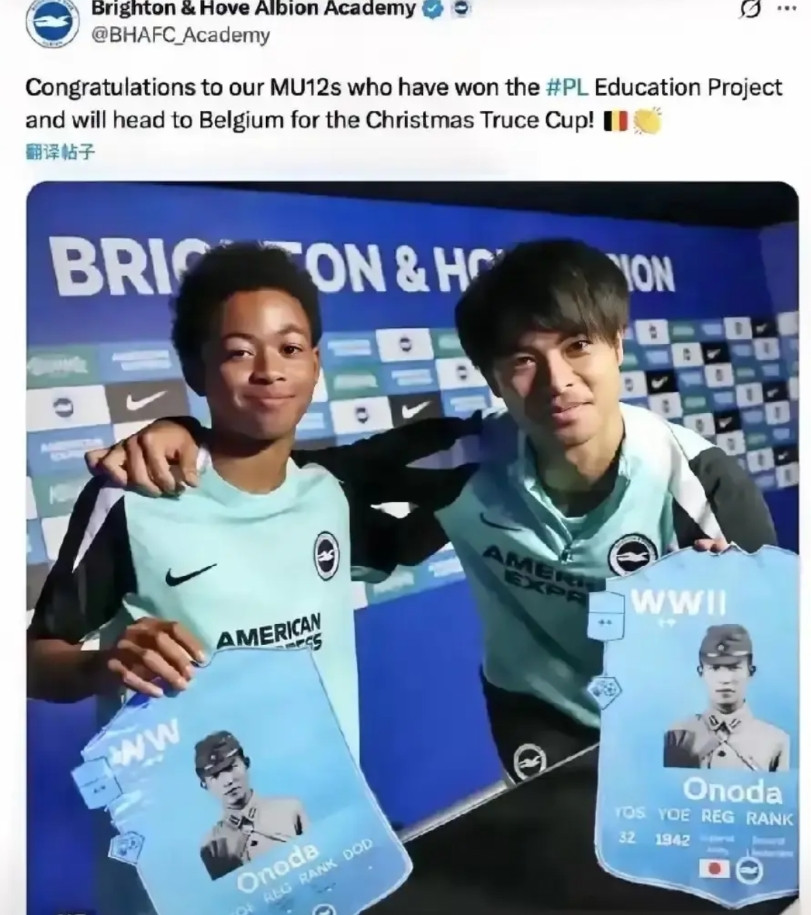This screenshot has width=811, height=915.
Task: Click the 1942 value on the right card
Action: coord(672,840)
